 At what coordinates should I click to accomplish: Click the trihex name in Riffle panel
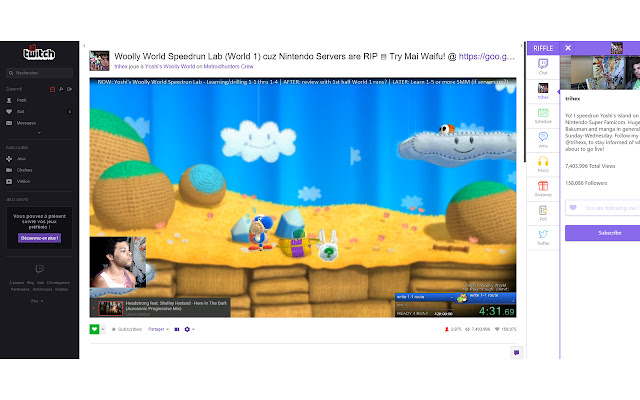point(573,98)
